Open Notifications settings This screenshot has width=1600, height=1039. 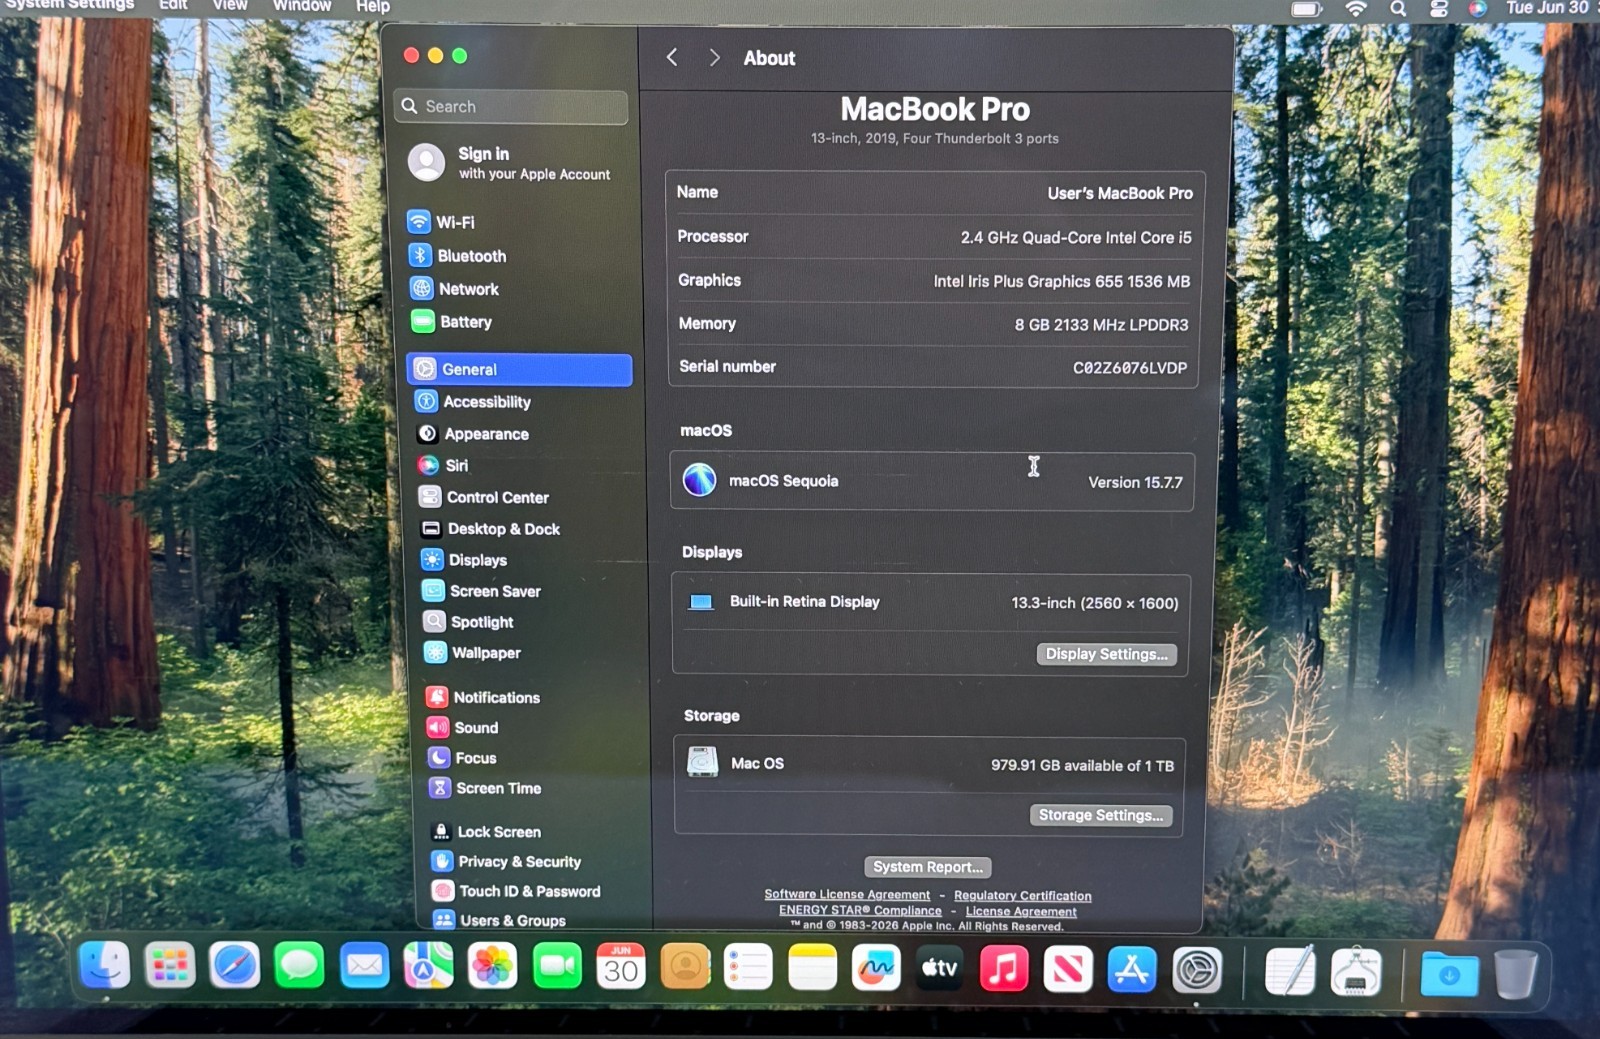pos(483,697)
